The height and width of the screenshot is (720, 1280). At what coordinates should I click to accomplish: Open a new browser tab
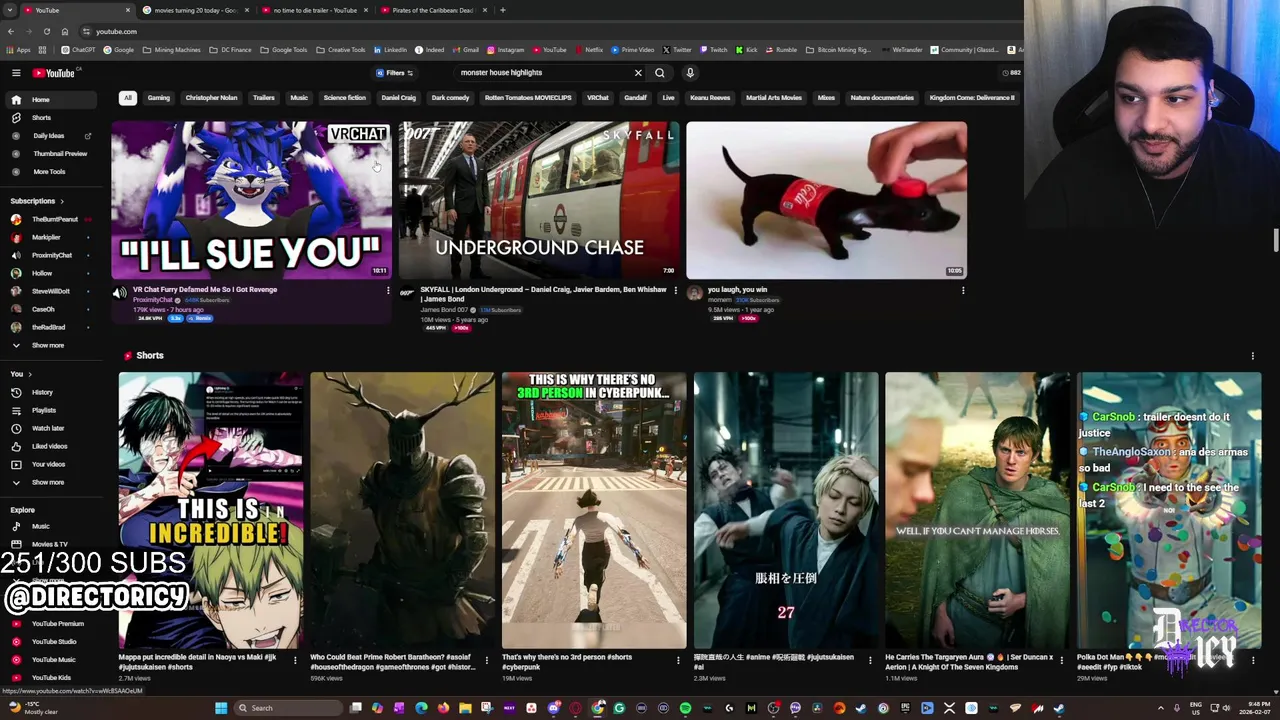click(x=503, y=10)
